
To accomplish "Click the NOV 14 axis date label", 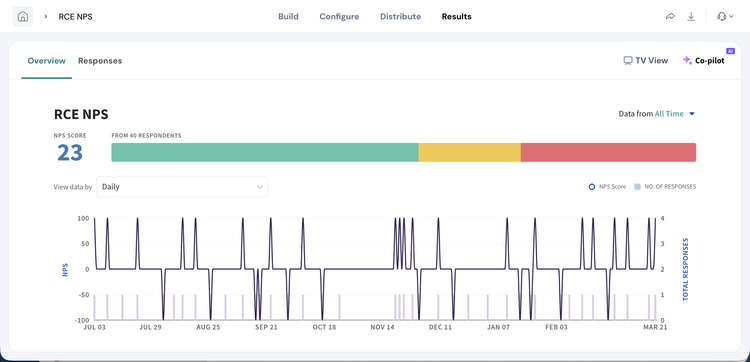I will 382,327.
